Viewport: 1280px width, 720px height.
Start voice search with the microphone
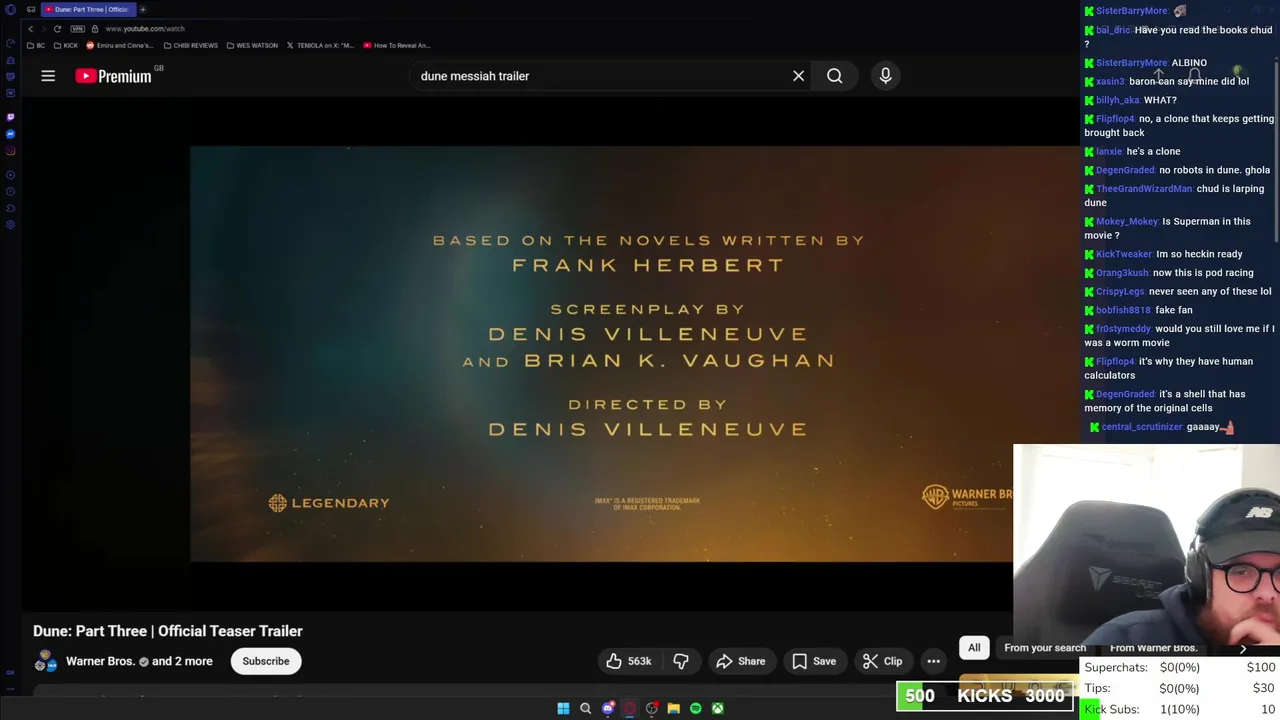point(885,76)
